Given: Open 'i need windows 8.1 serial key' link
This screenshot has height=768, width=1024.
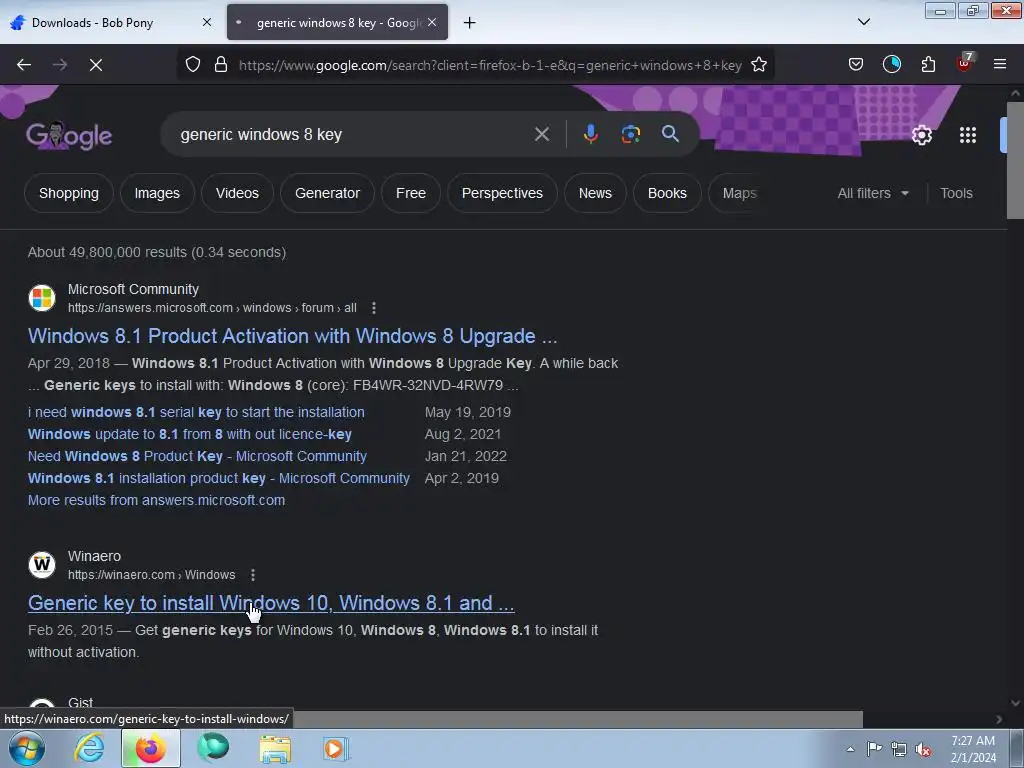Looking at the screenshot, I should pyautogui.click(x=196, y=412).
